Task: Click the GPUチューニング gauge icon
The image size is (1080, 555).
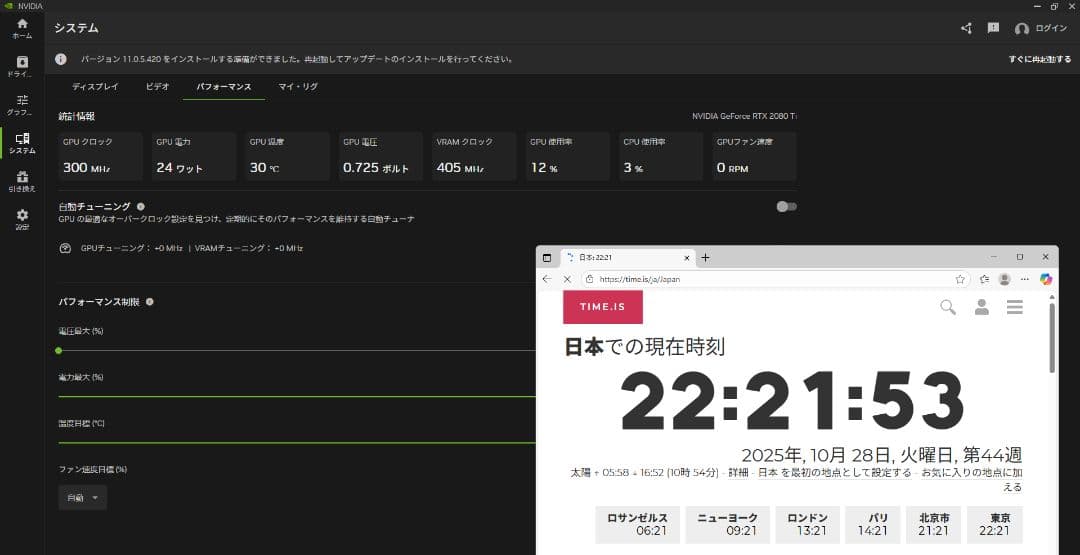Action: pyautogui.click(x=65, y=249)
